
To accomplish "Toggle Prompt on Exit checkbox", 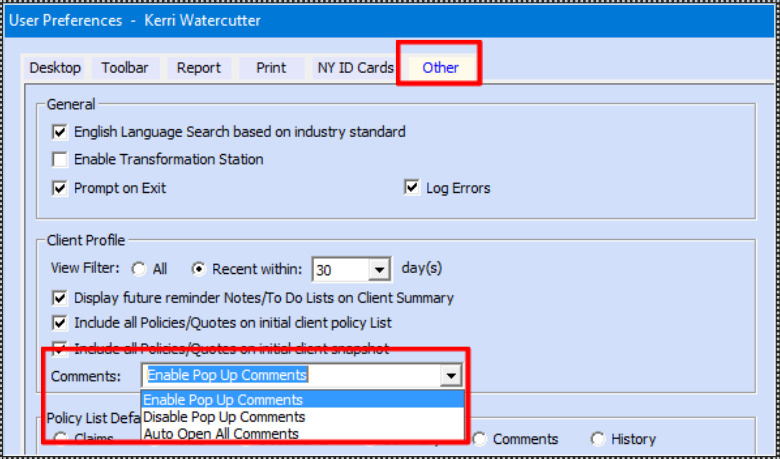I will click(x=60, y=188).
